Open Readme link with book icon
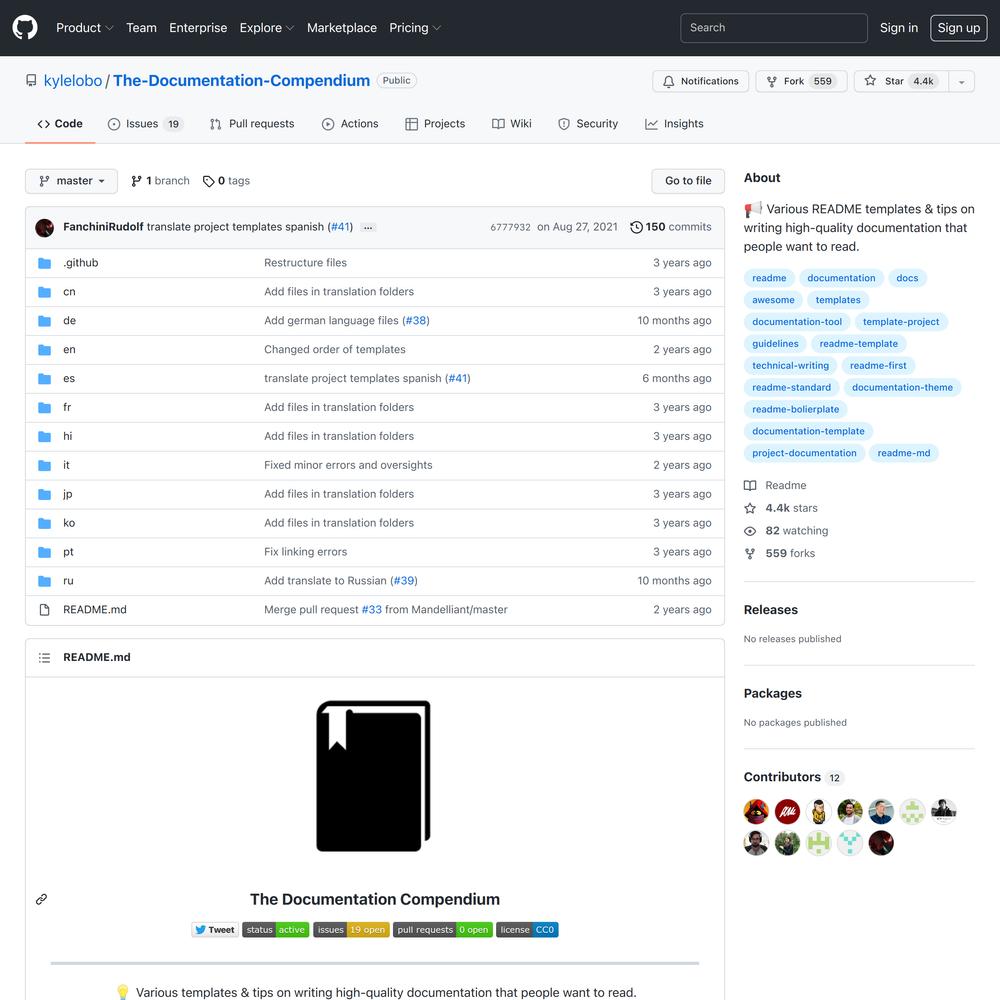The height and width of the screenshot is (1000, 1000). coord(775,485)
